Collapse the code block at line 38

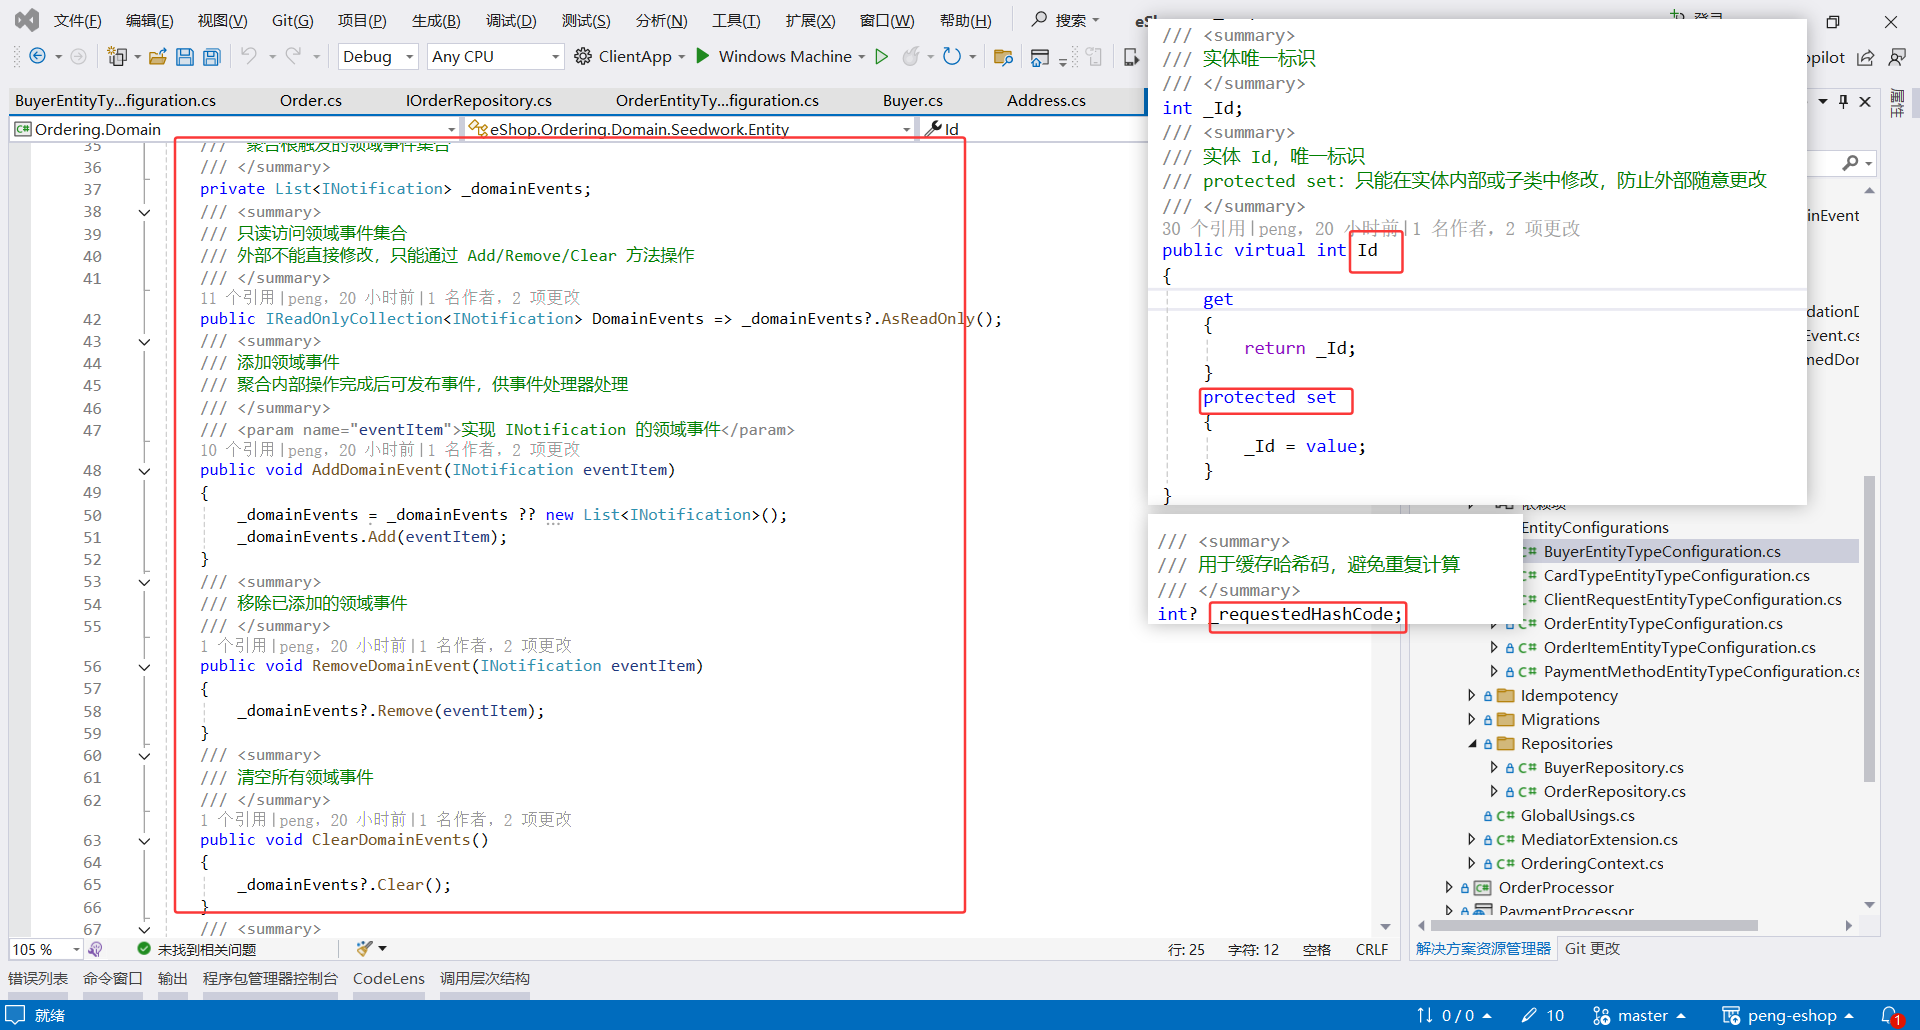pyautogui.click(x=144, y=212)
